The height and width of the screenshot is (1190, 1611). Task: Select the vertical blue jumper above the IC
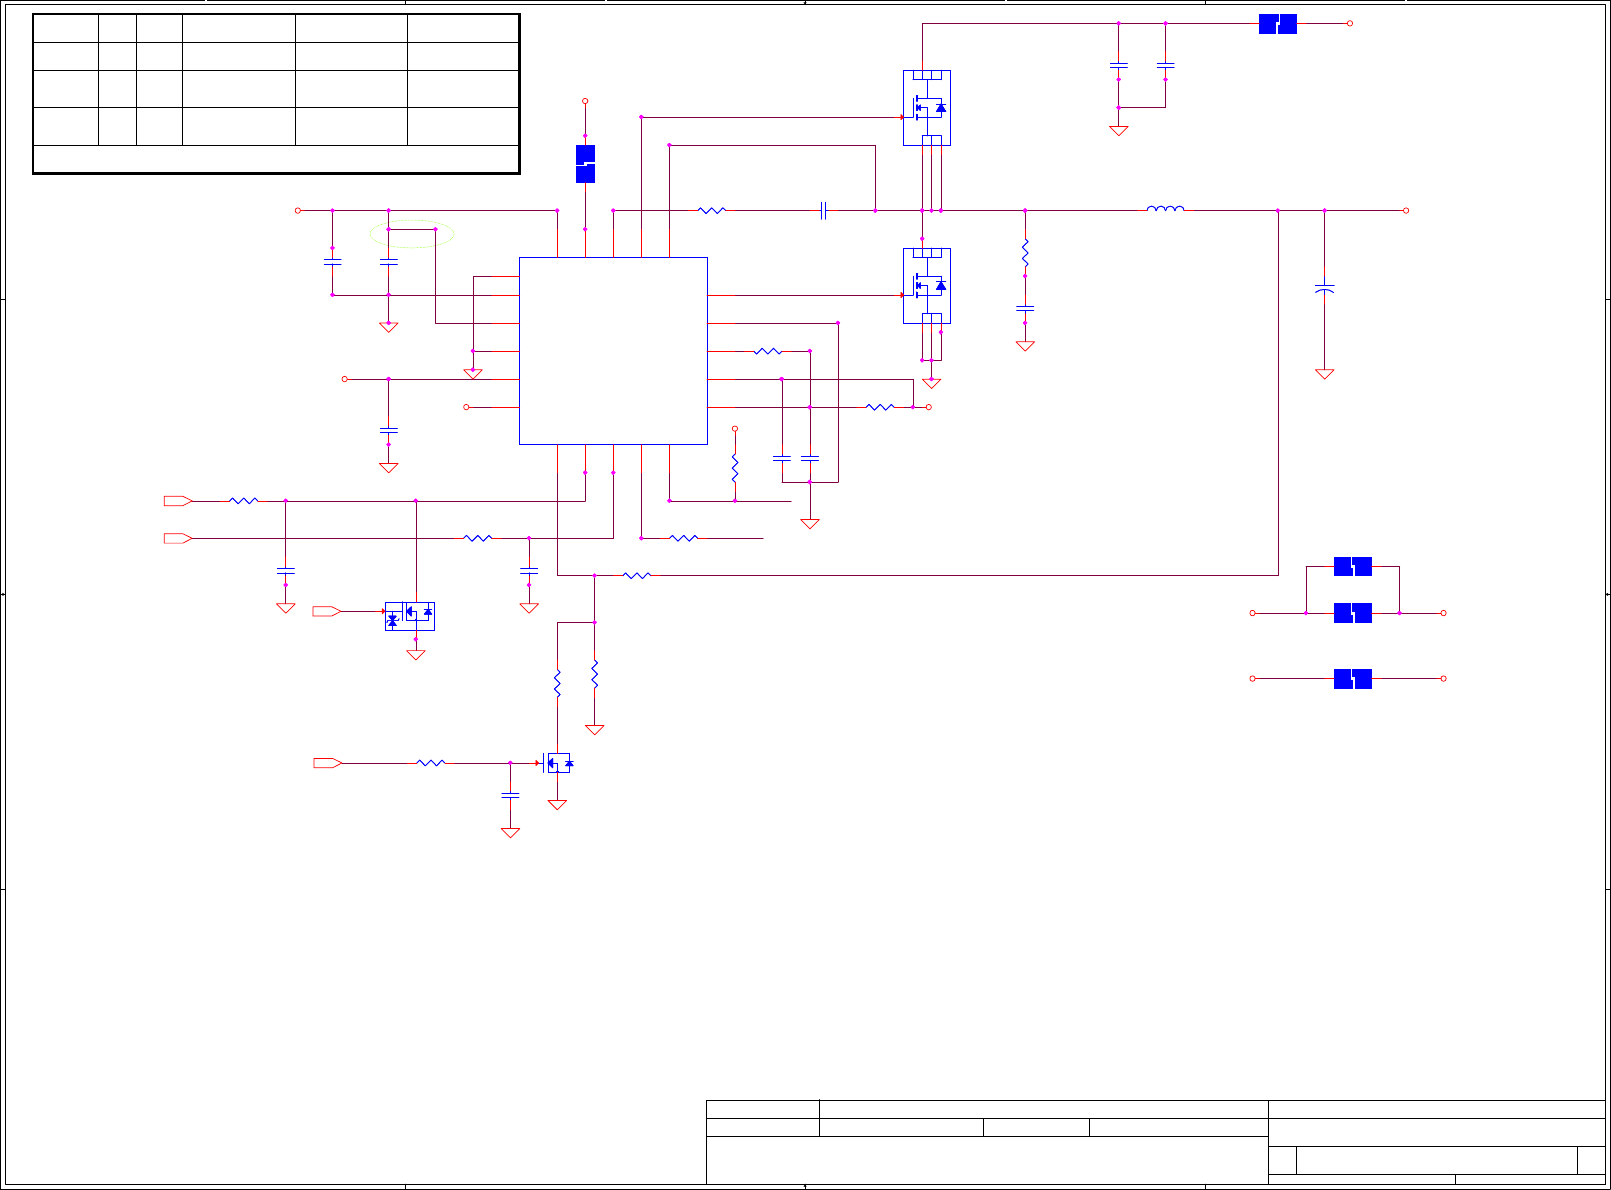click(x=586, y=164)
